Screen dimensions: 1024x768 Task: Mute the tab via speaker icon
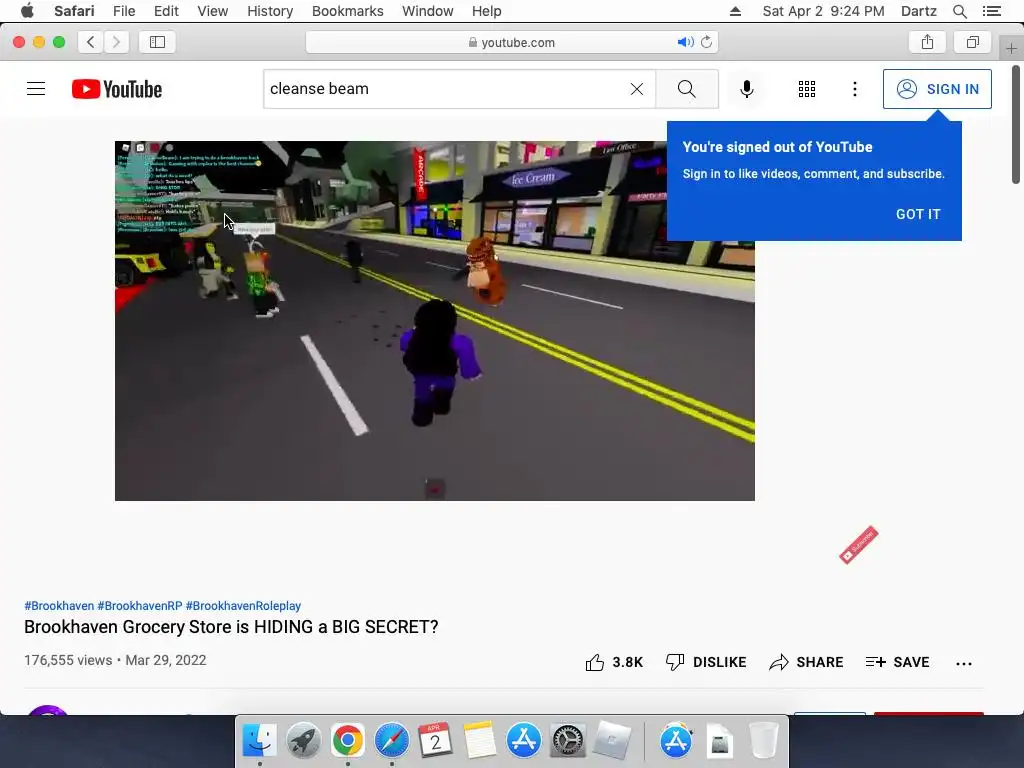[684, 42]
